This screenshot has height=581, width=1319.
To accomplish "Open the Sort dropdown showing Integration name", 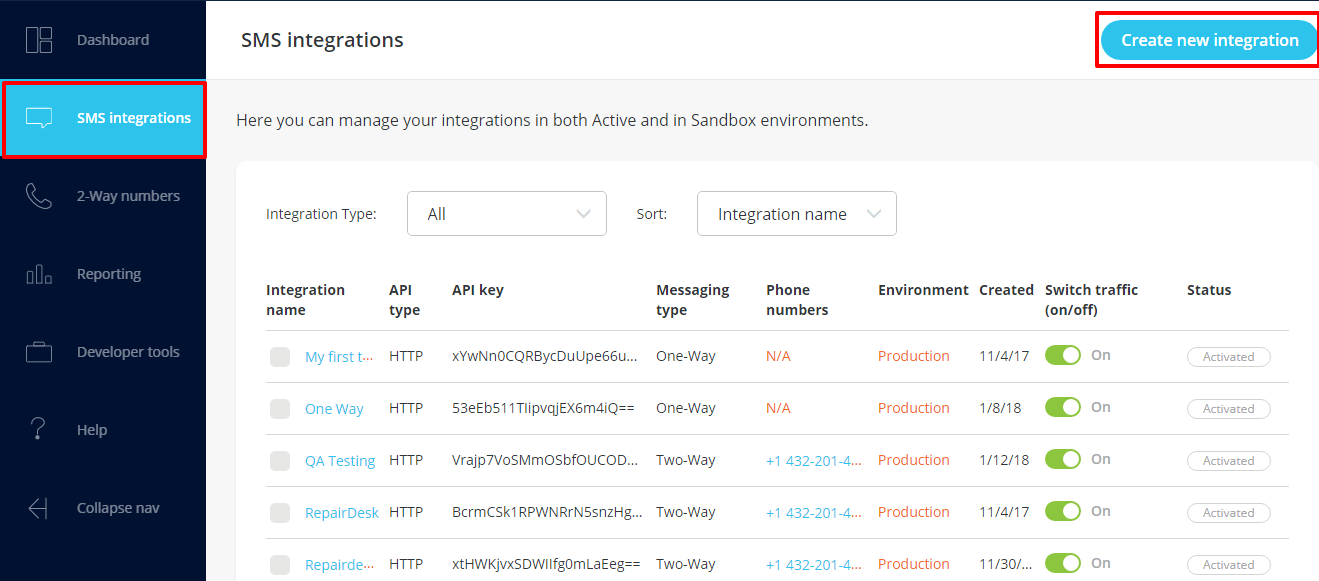I will [797, 214].
